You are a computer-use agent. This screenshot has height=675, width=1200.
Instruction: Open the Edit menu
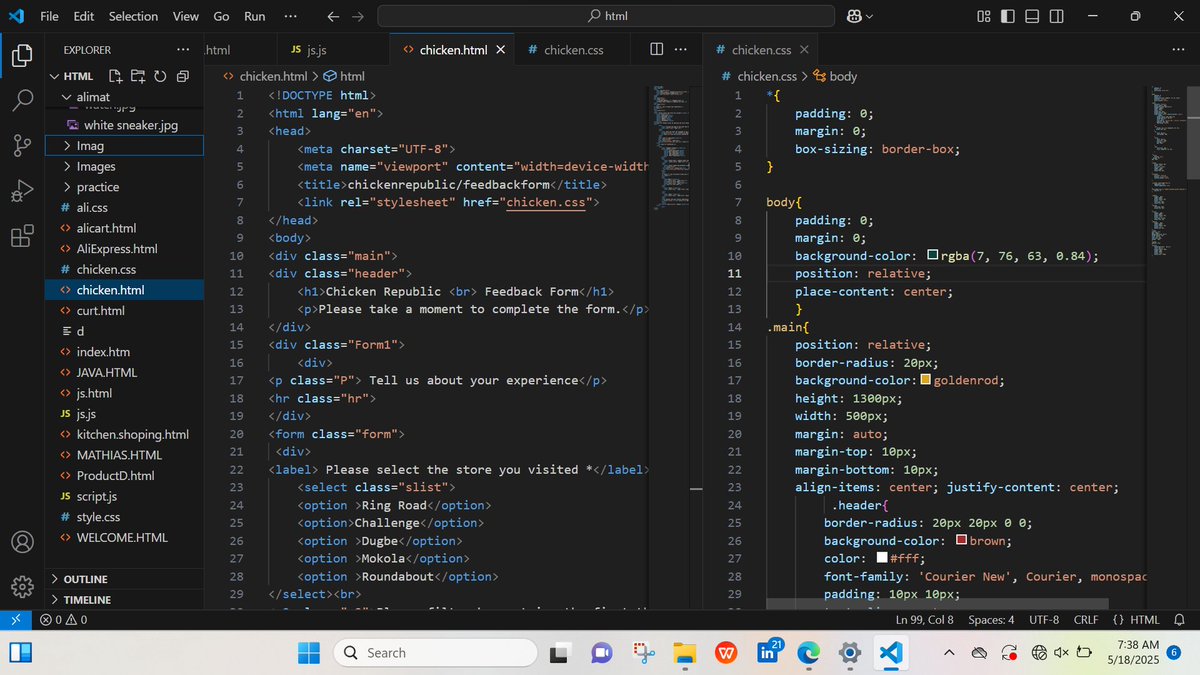point(84,16)
